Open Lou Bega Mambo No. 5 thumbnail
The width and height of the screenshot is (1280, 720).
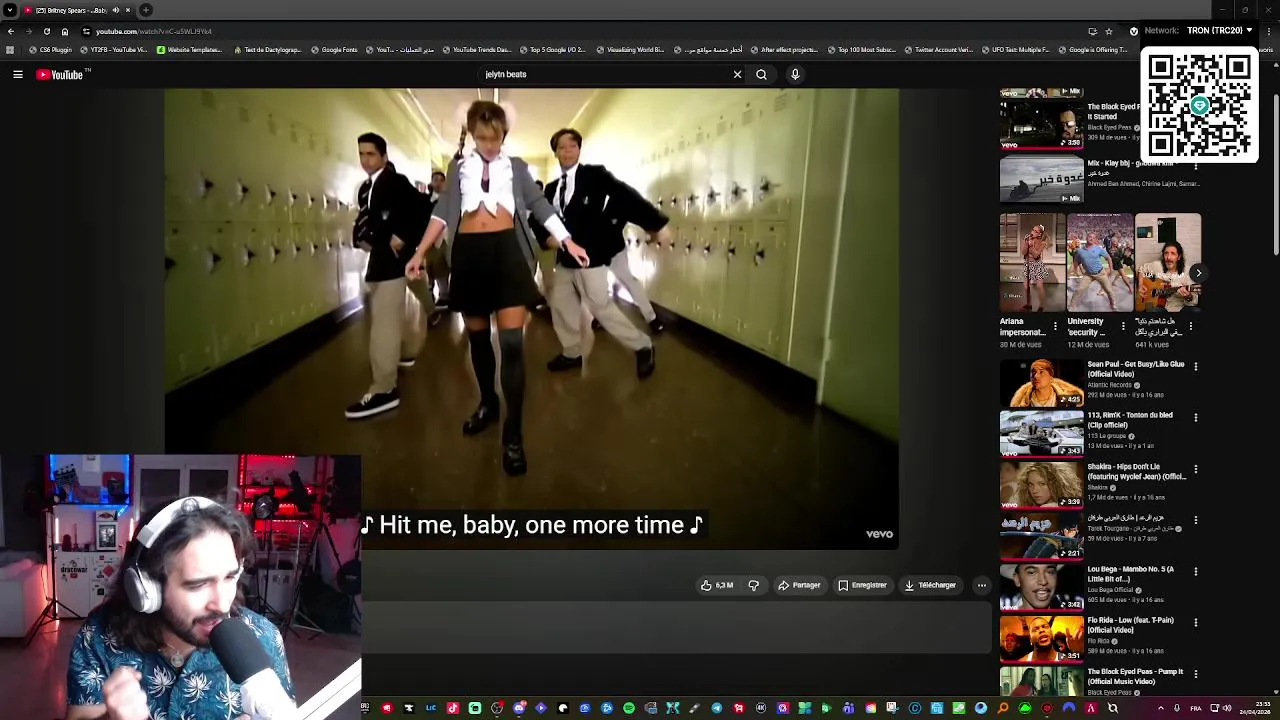[1041, 588]
